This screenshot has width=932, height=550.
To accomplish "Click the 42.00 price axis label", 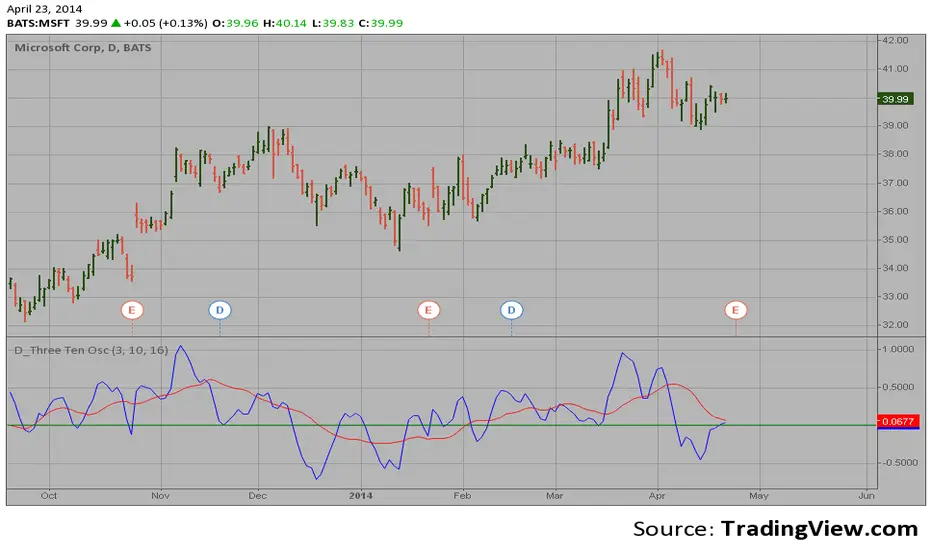I will [896, 40].
